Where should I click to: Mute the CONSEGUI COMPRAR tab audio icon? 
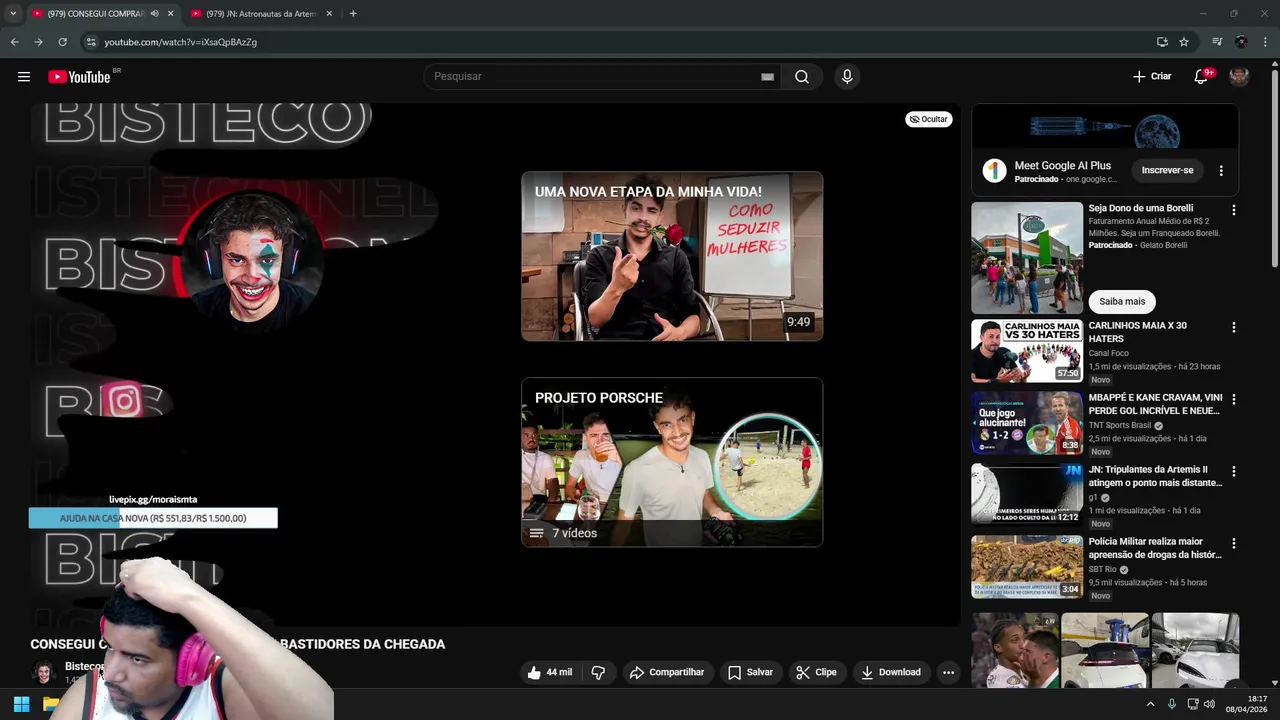(x=154, y=13)
